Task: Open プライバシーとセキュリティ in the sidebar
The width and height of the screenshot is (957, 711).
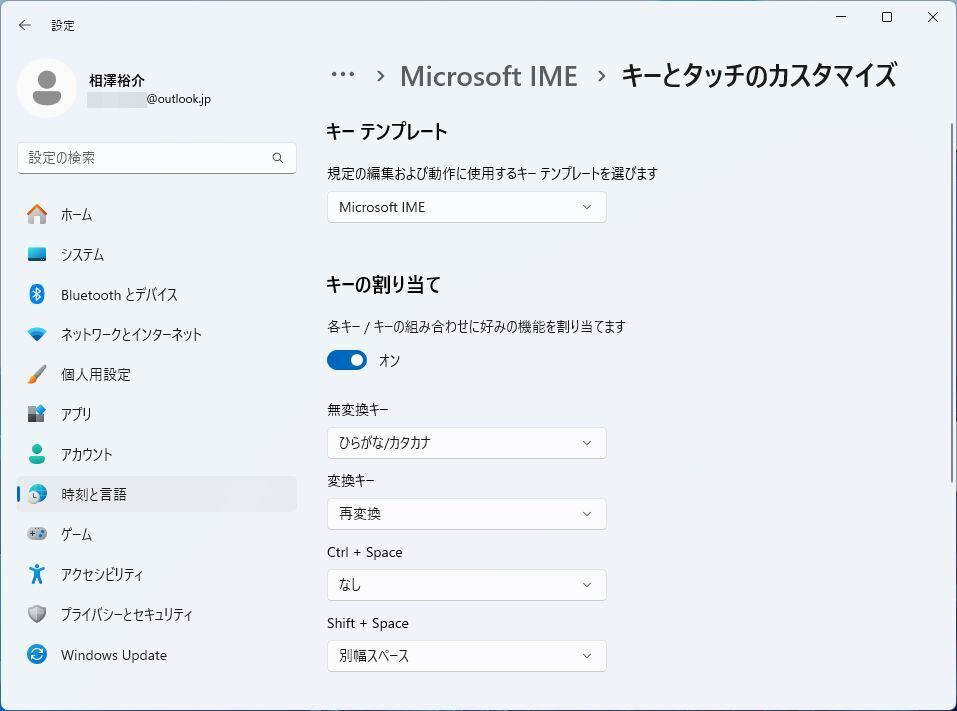Action: (157, 614)
